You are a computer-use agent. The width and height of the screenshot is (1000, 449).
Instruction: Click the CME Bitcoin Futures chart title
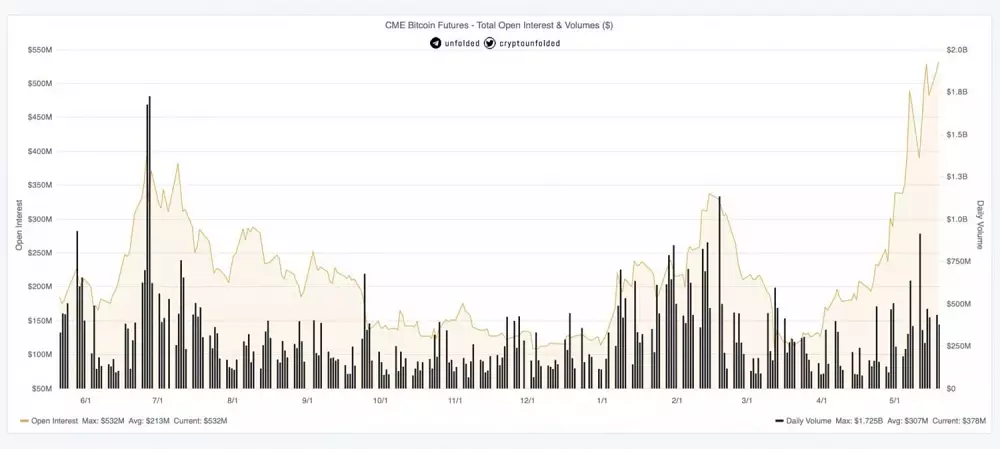(498, 25)
